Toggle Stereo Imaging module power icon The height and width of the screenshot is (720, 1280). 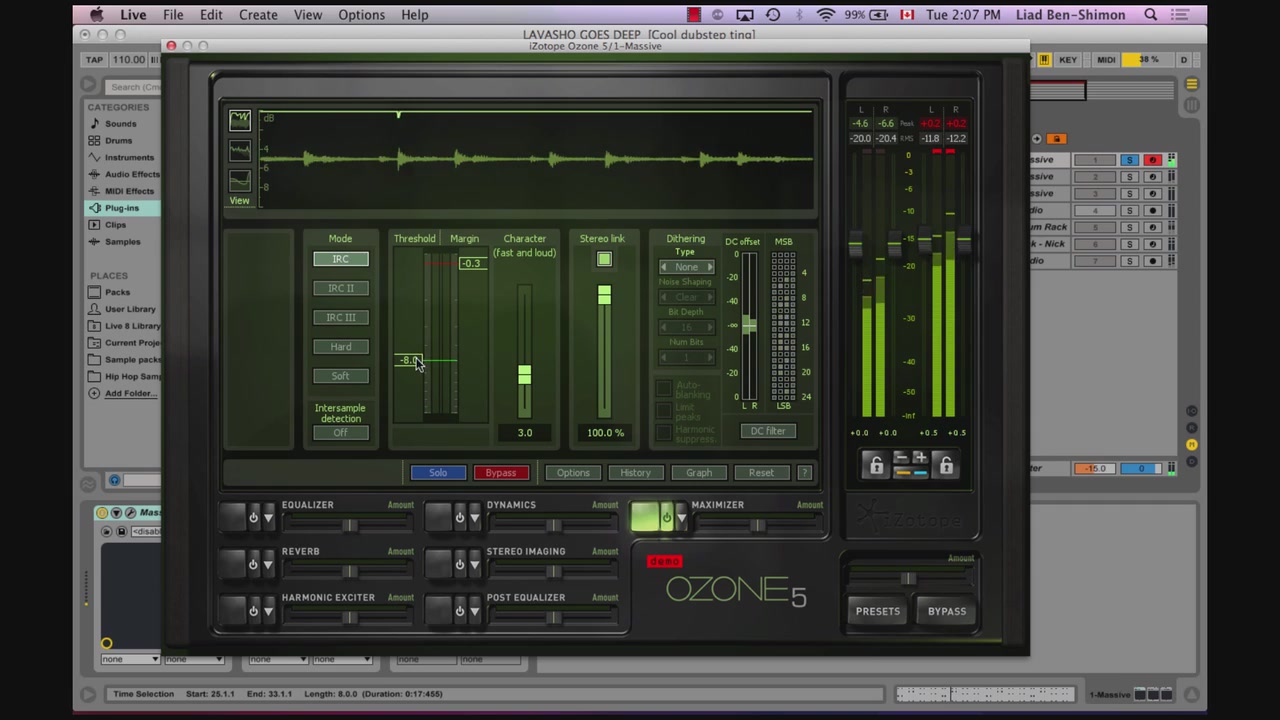pos(459,564)
